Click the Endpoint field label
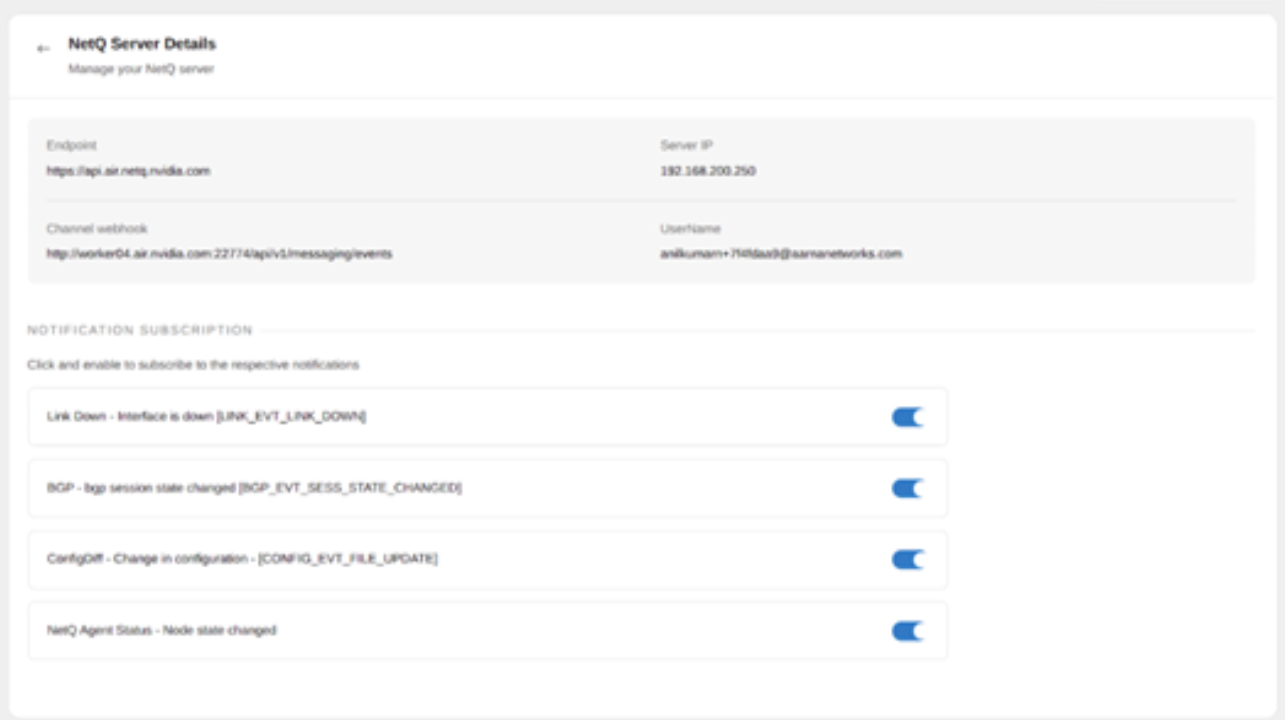 71,145
